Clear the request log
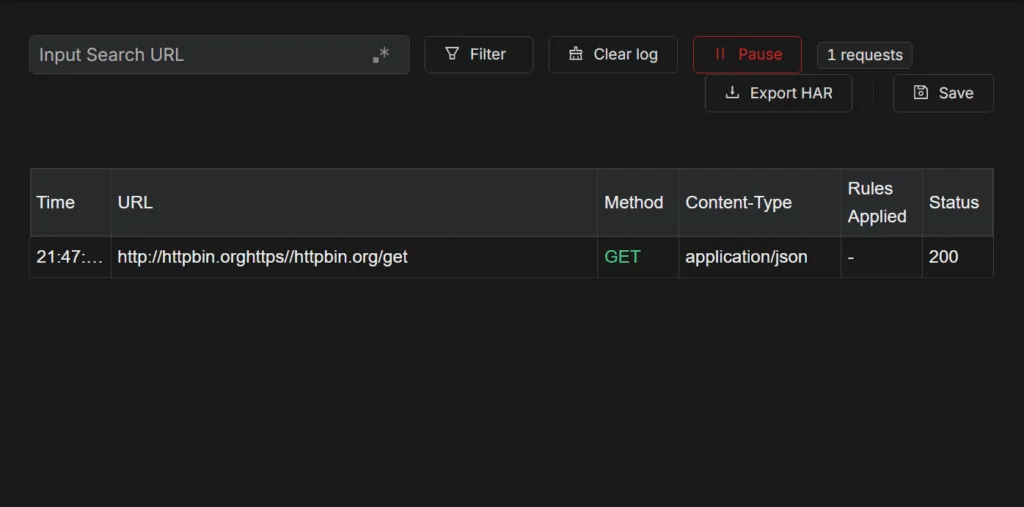The width and height of the screenshot is (1024, 507). (x=613, y=54)
